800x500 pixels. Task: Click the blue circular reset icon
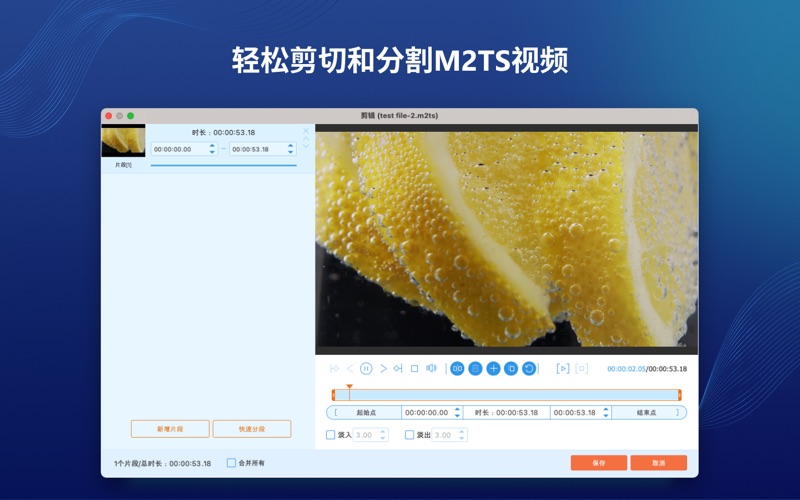coord(529,369)
